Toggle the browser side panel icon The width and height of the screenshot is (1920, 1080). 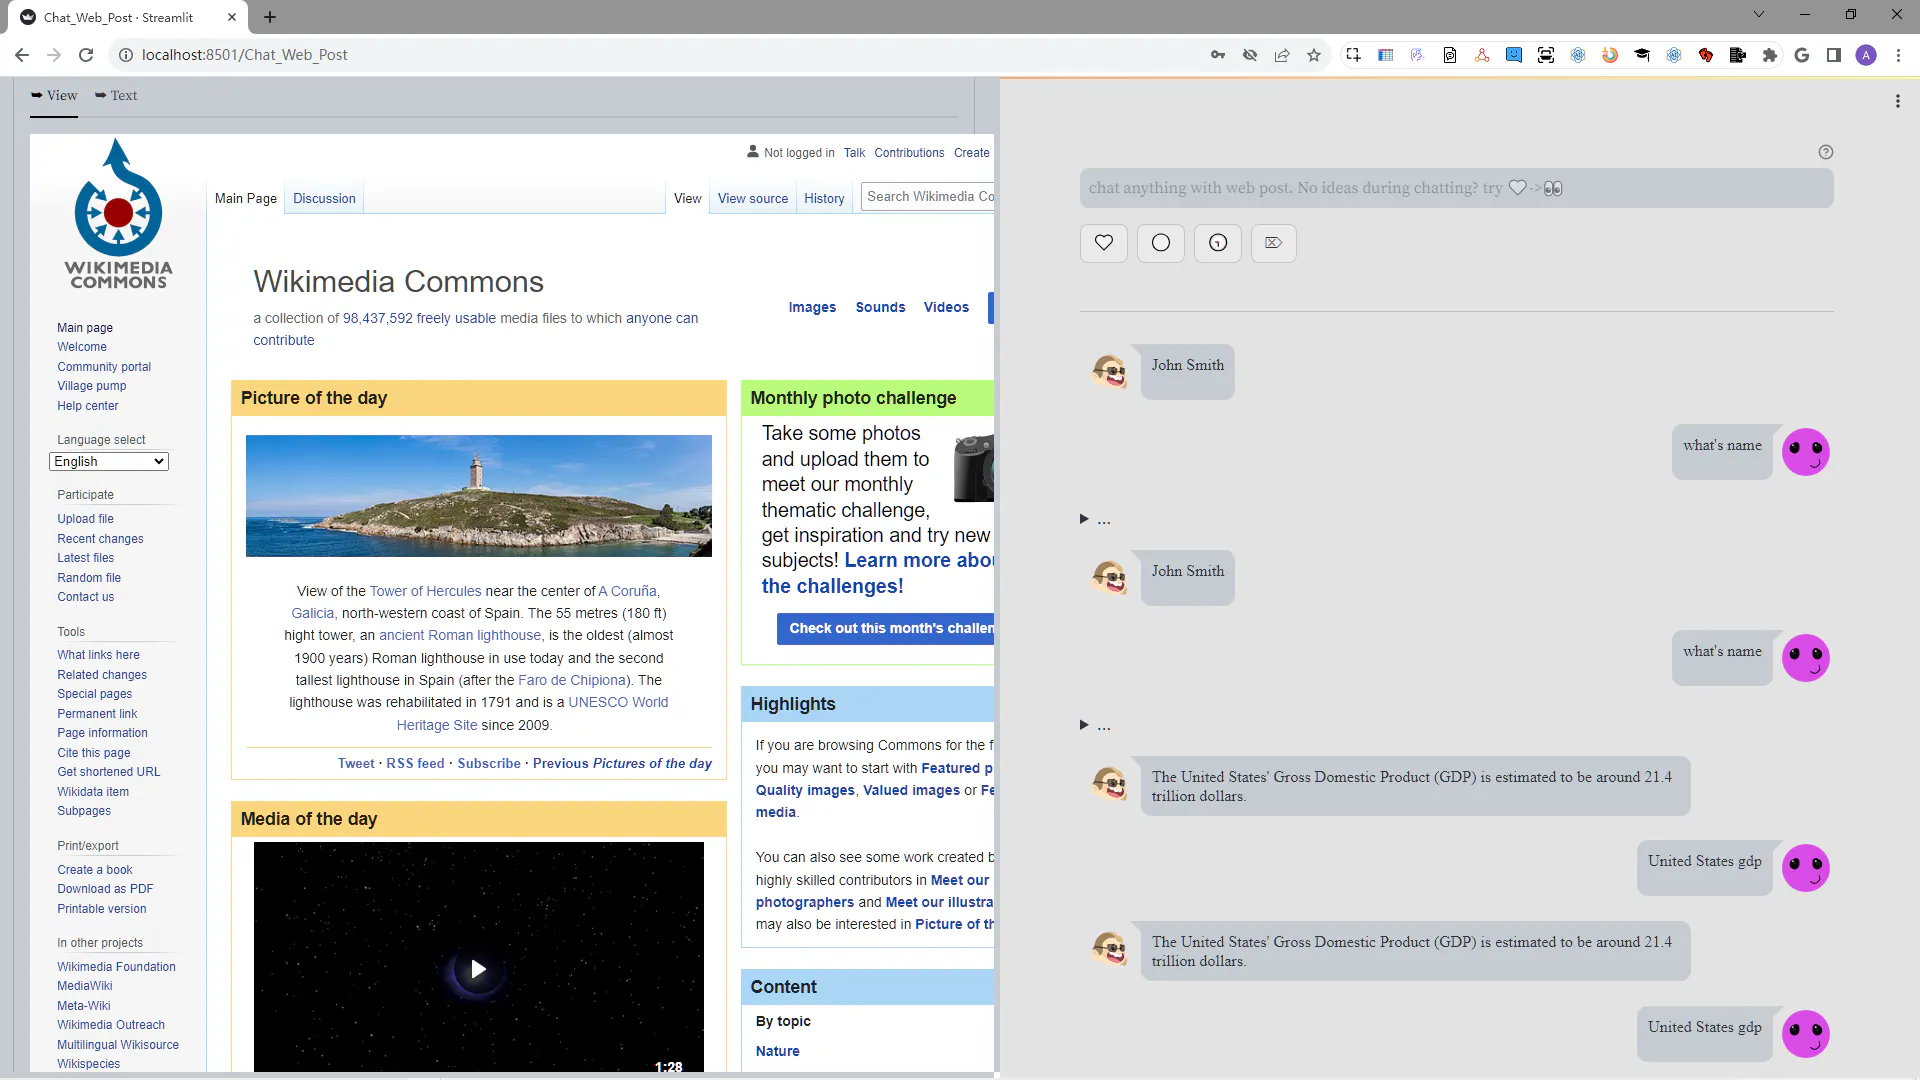(x=1834, y=55)
